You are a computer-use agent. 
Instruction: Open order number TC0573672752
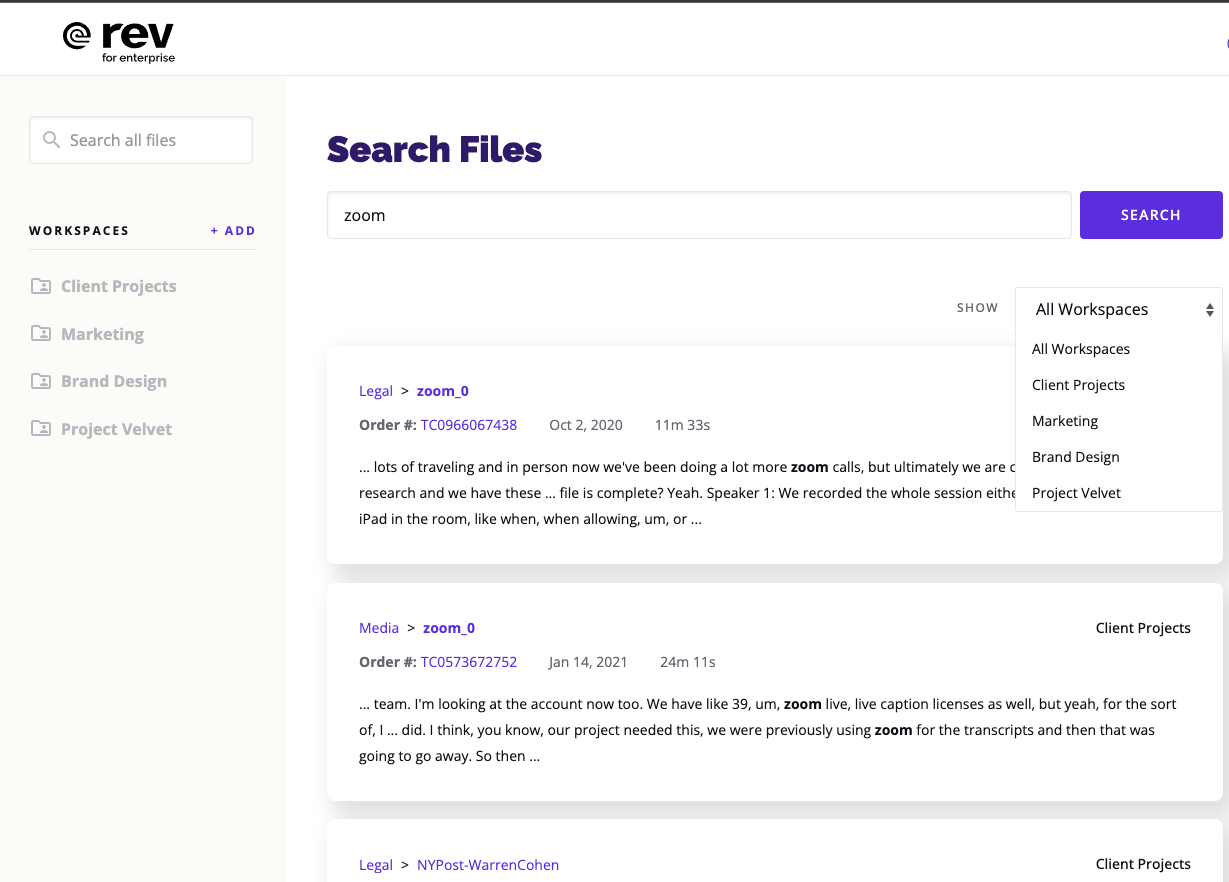tap(469, 662)
